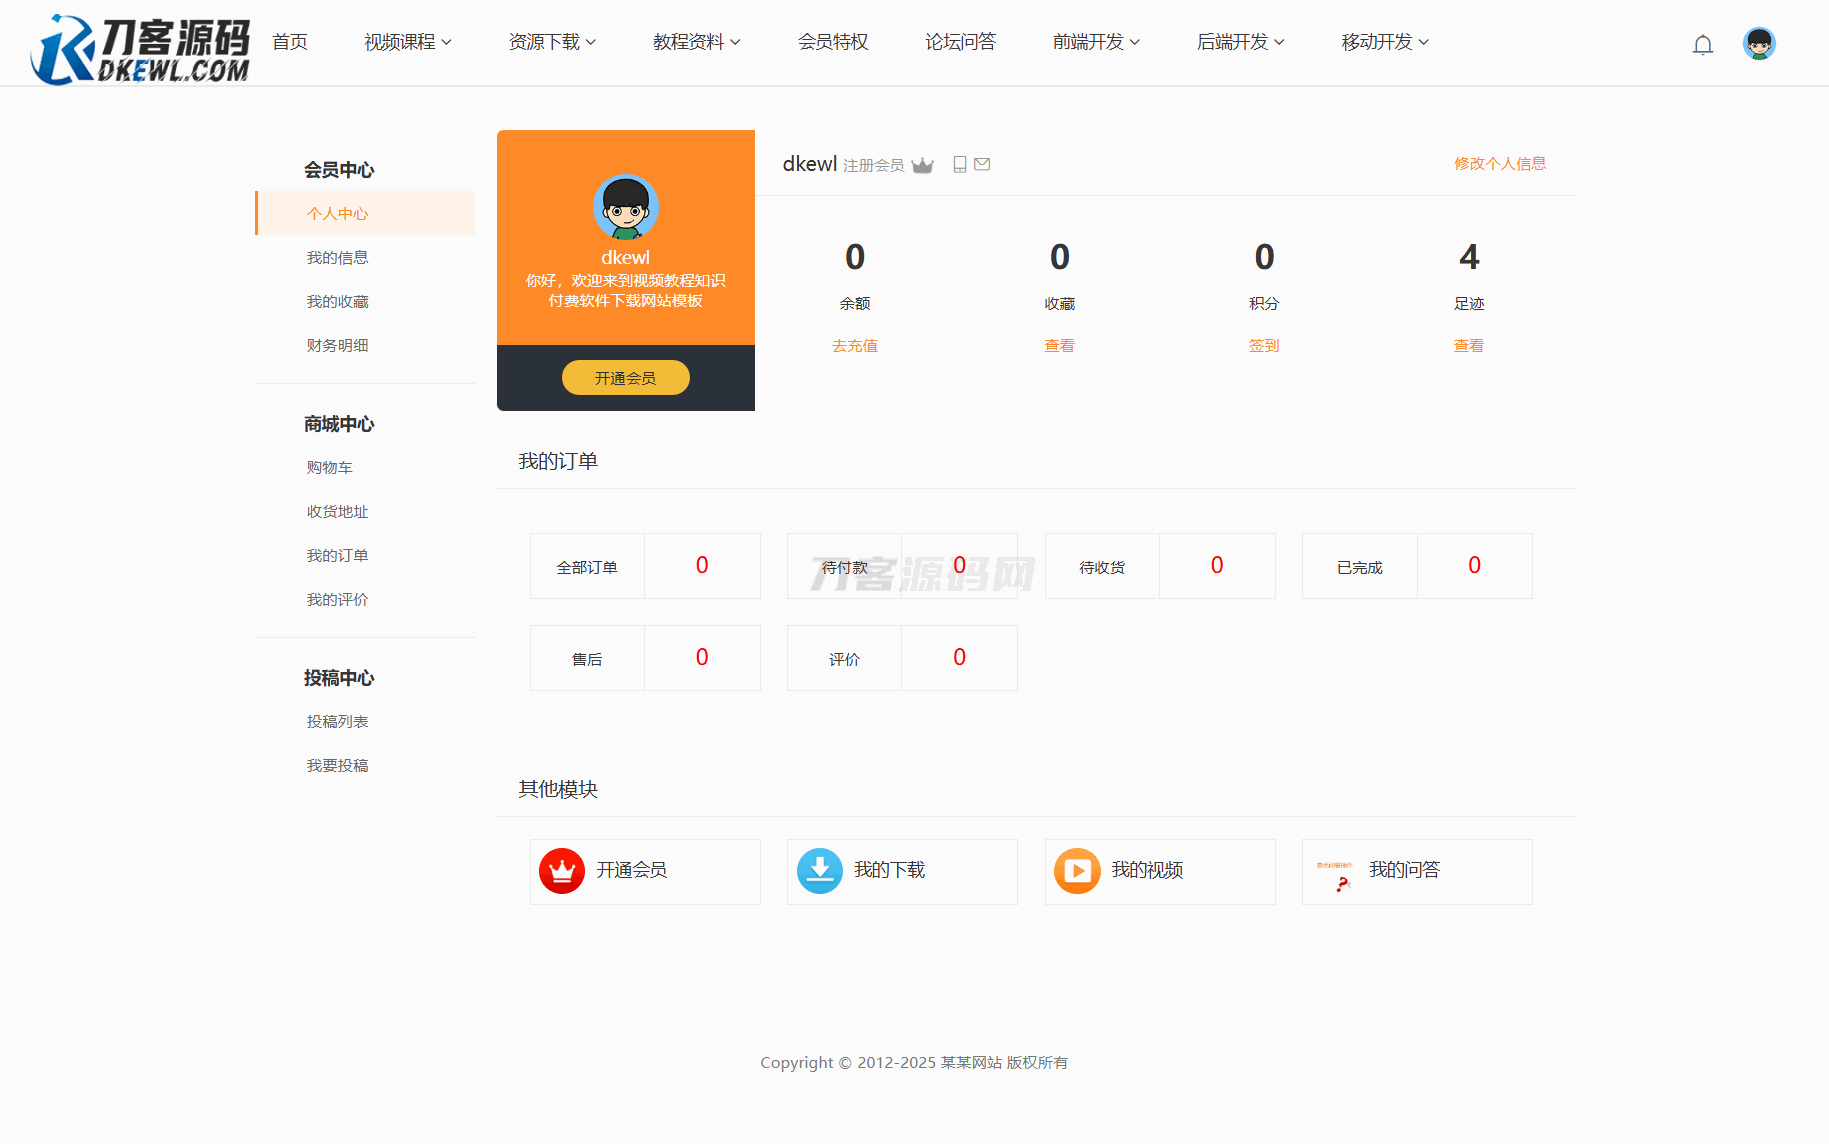Click 去充值 under balance

854,346
